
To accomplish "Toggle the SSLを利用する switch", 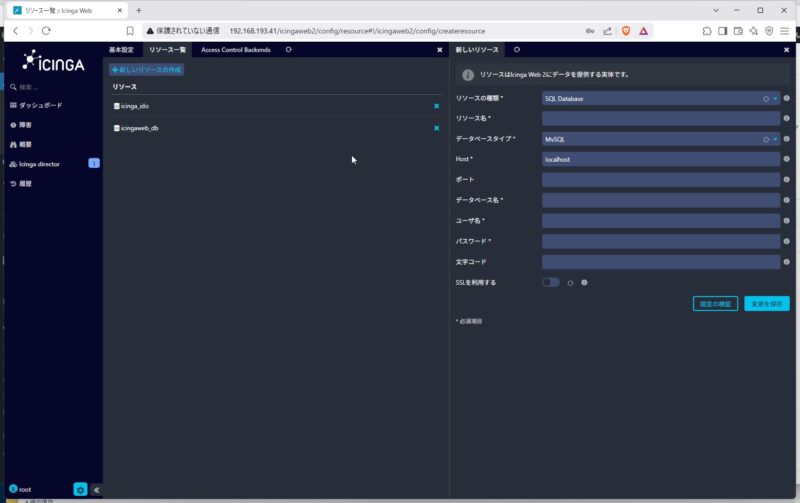I will 551,282.
